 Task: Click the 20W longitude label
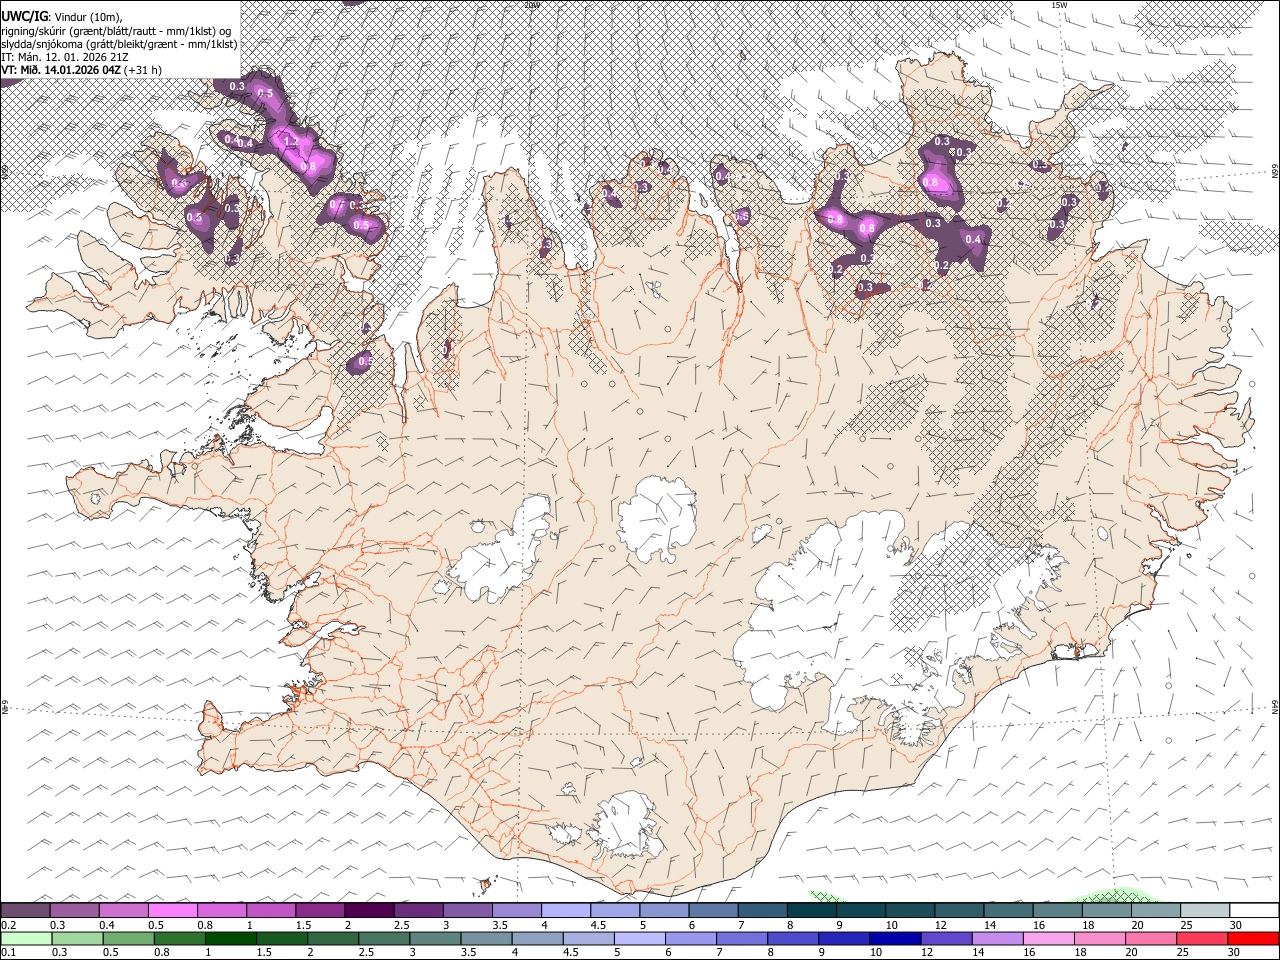tap(532, 5)
